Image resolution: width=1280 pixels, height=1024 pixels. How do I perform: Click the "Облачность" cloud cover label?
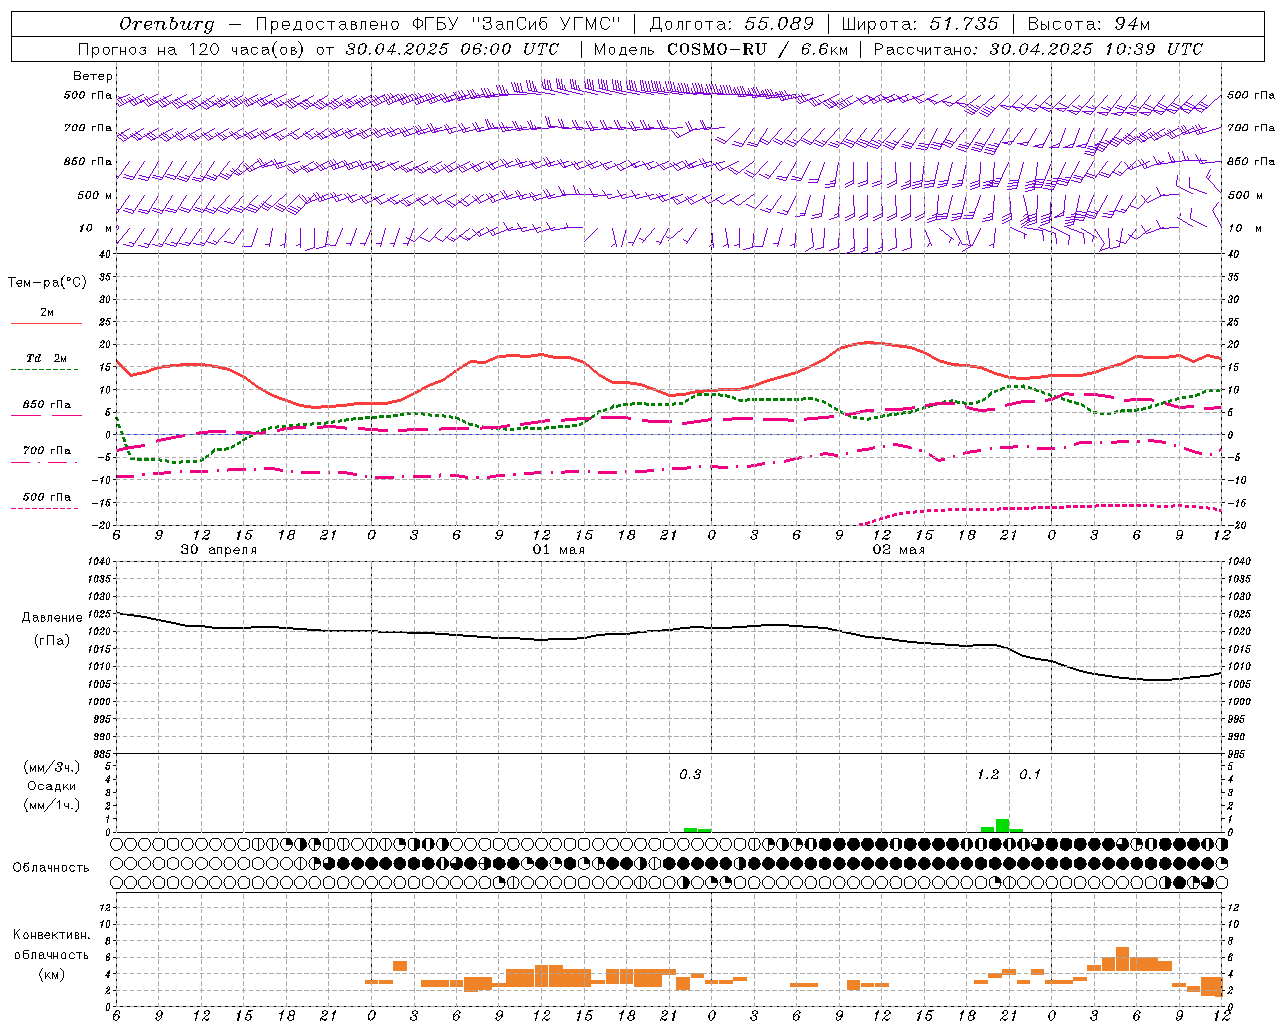(x=51, y=868)
